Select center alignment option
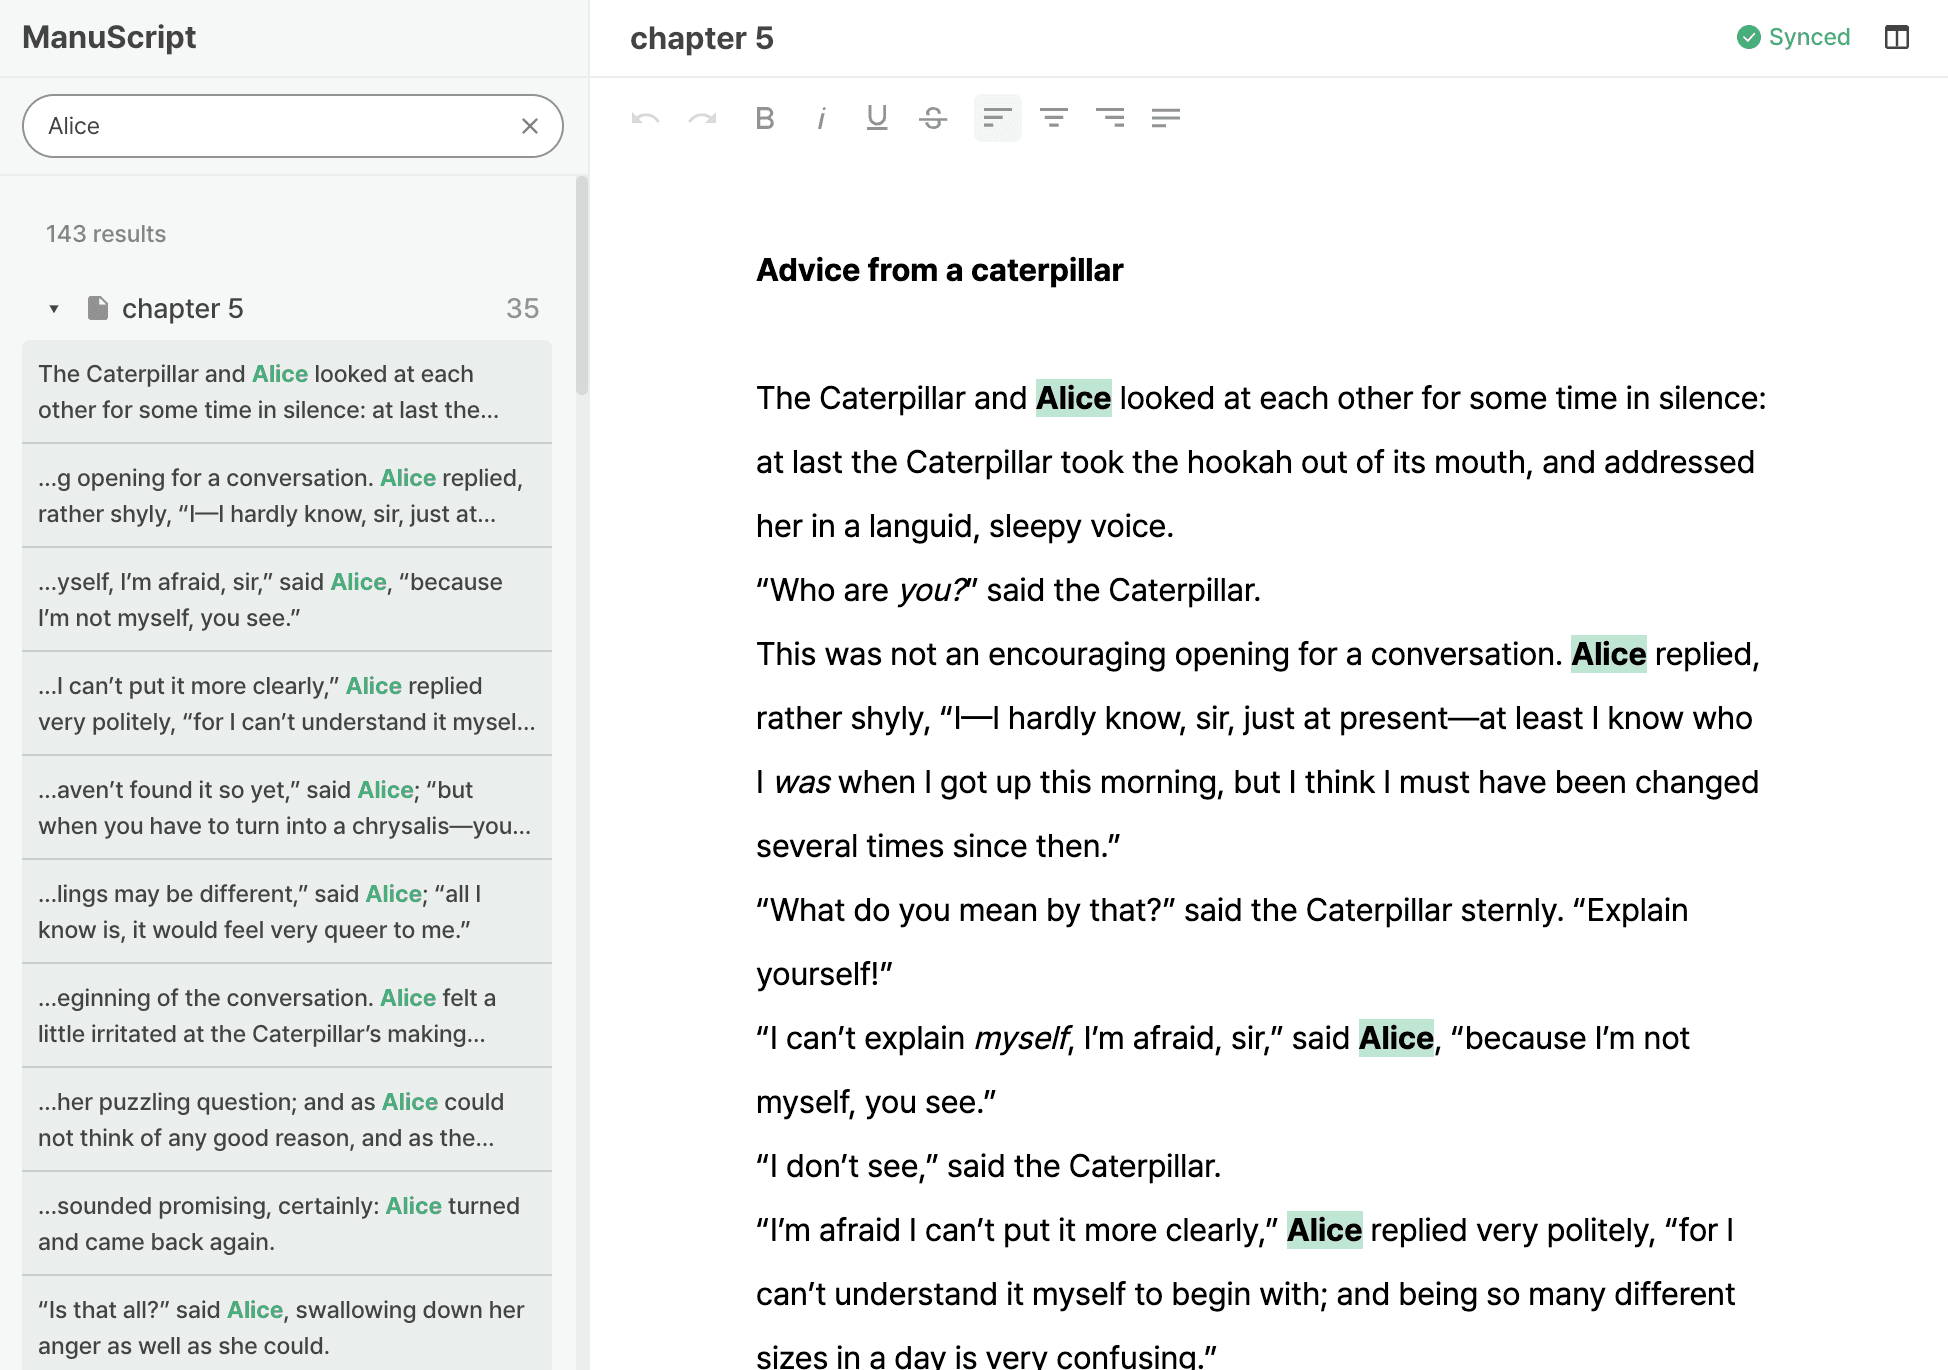The width and height of the screenshot is (1948, 1370). (x=1053, y=119)
